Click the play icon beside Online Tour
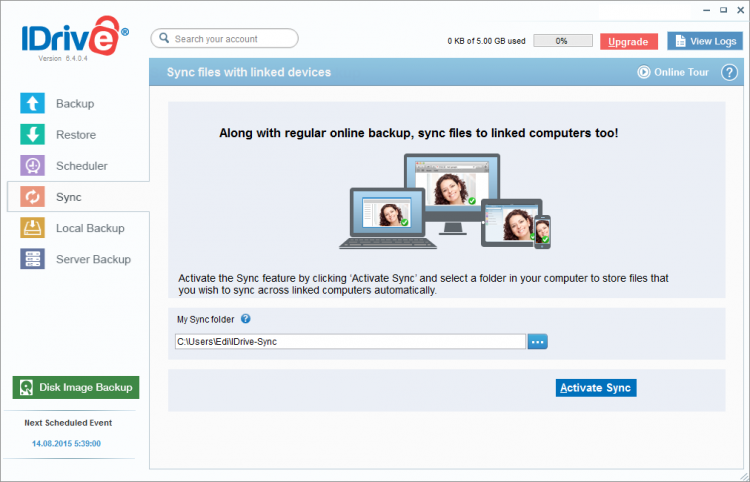Viewport: 750px width, 482px height. [x=644, y=72]
